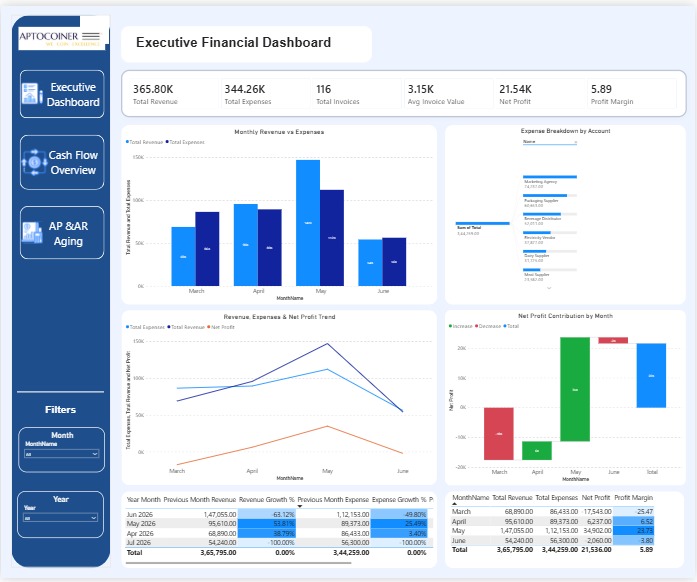The width and height of the screenshot is (697, 582).
Task: Select blue Total bar in waterfall chart
Action: coord(651,376)
